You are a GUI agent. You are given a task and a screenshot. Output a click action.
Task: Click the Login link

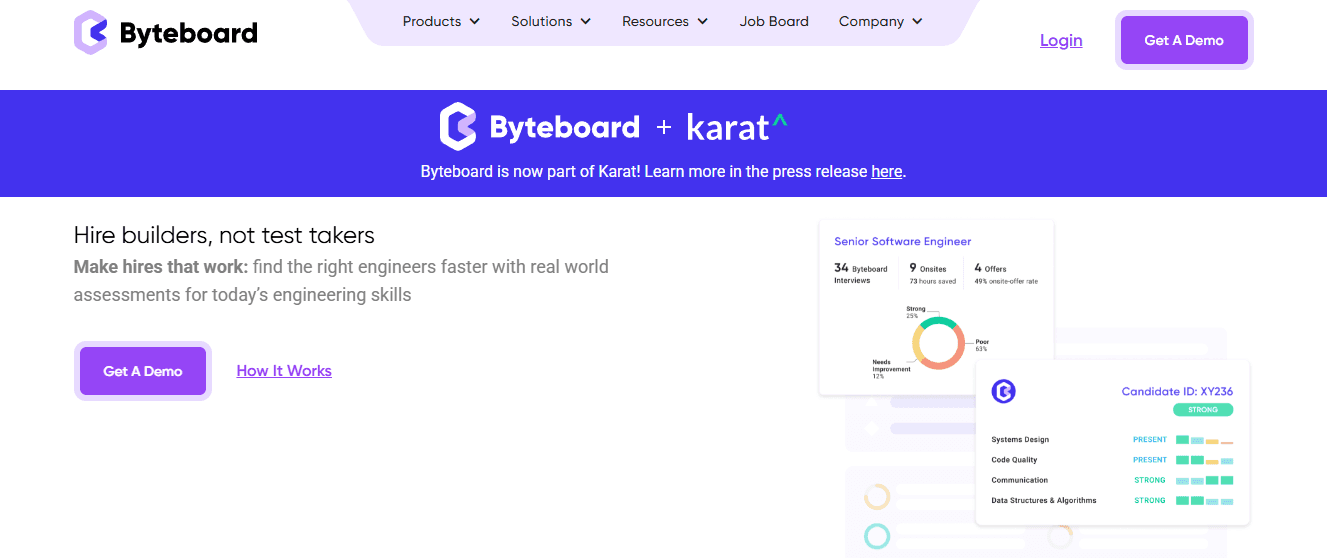click(x=1061, y=40)
